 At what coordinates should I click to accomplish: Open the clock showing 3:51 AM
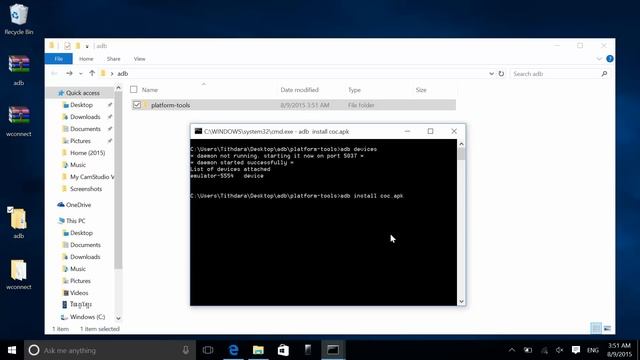619,350
